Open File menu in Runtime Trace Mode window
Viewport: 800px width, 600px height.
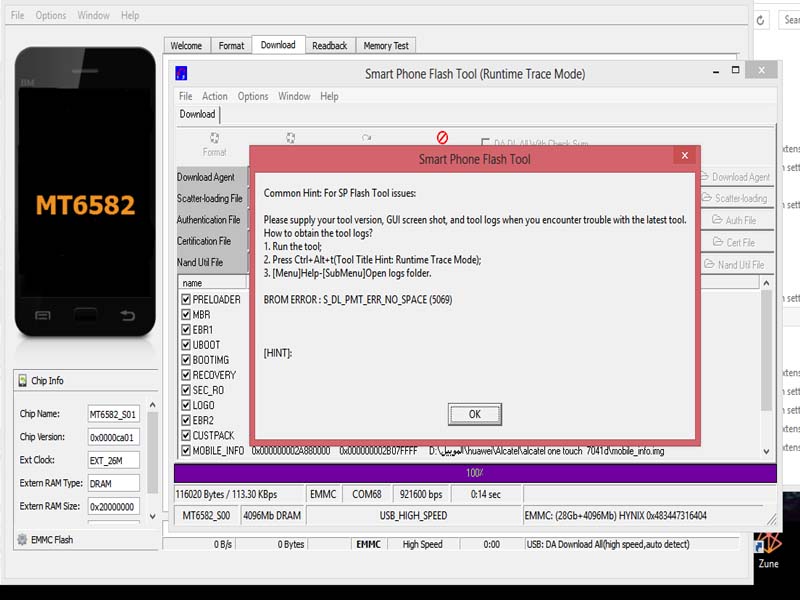coord(185,96)
